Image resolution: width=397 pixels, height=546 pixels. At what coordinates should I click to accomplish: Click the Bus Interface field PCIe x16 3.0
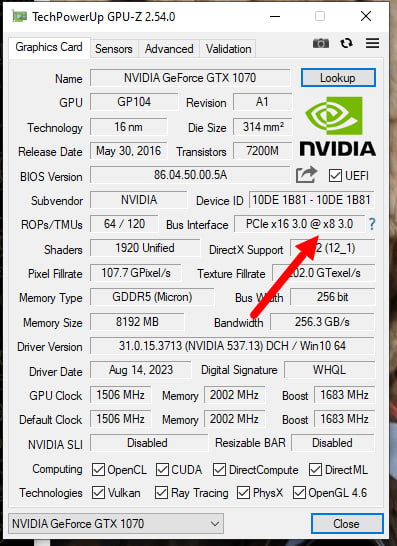click(x=299, y=224)
